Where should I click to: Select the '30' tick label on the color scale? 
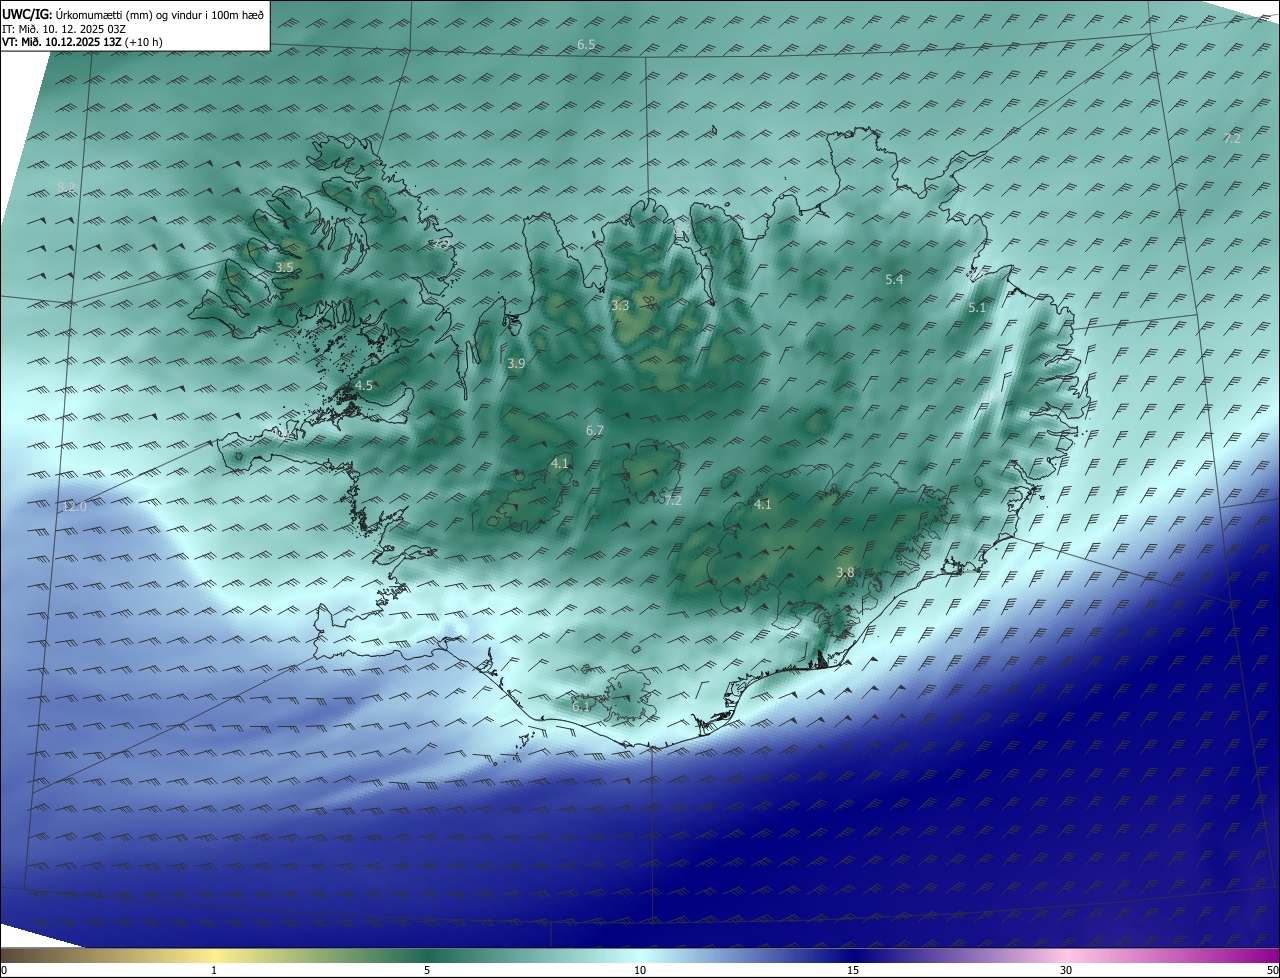coord(1066,970)
